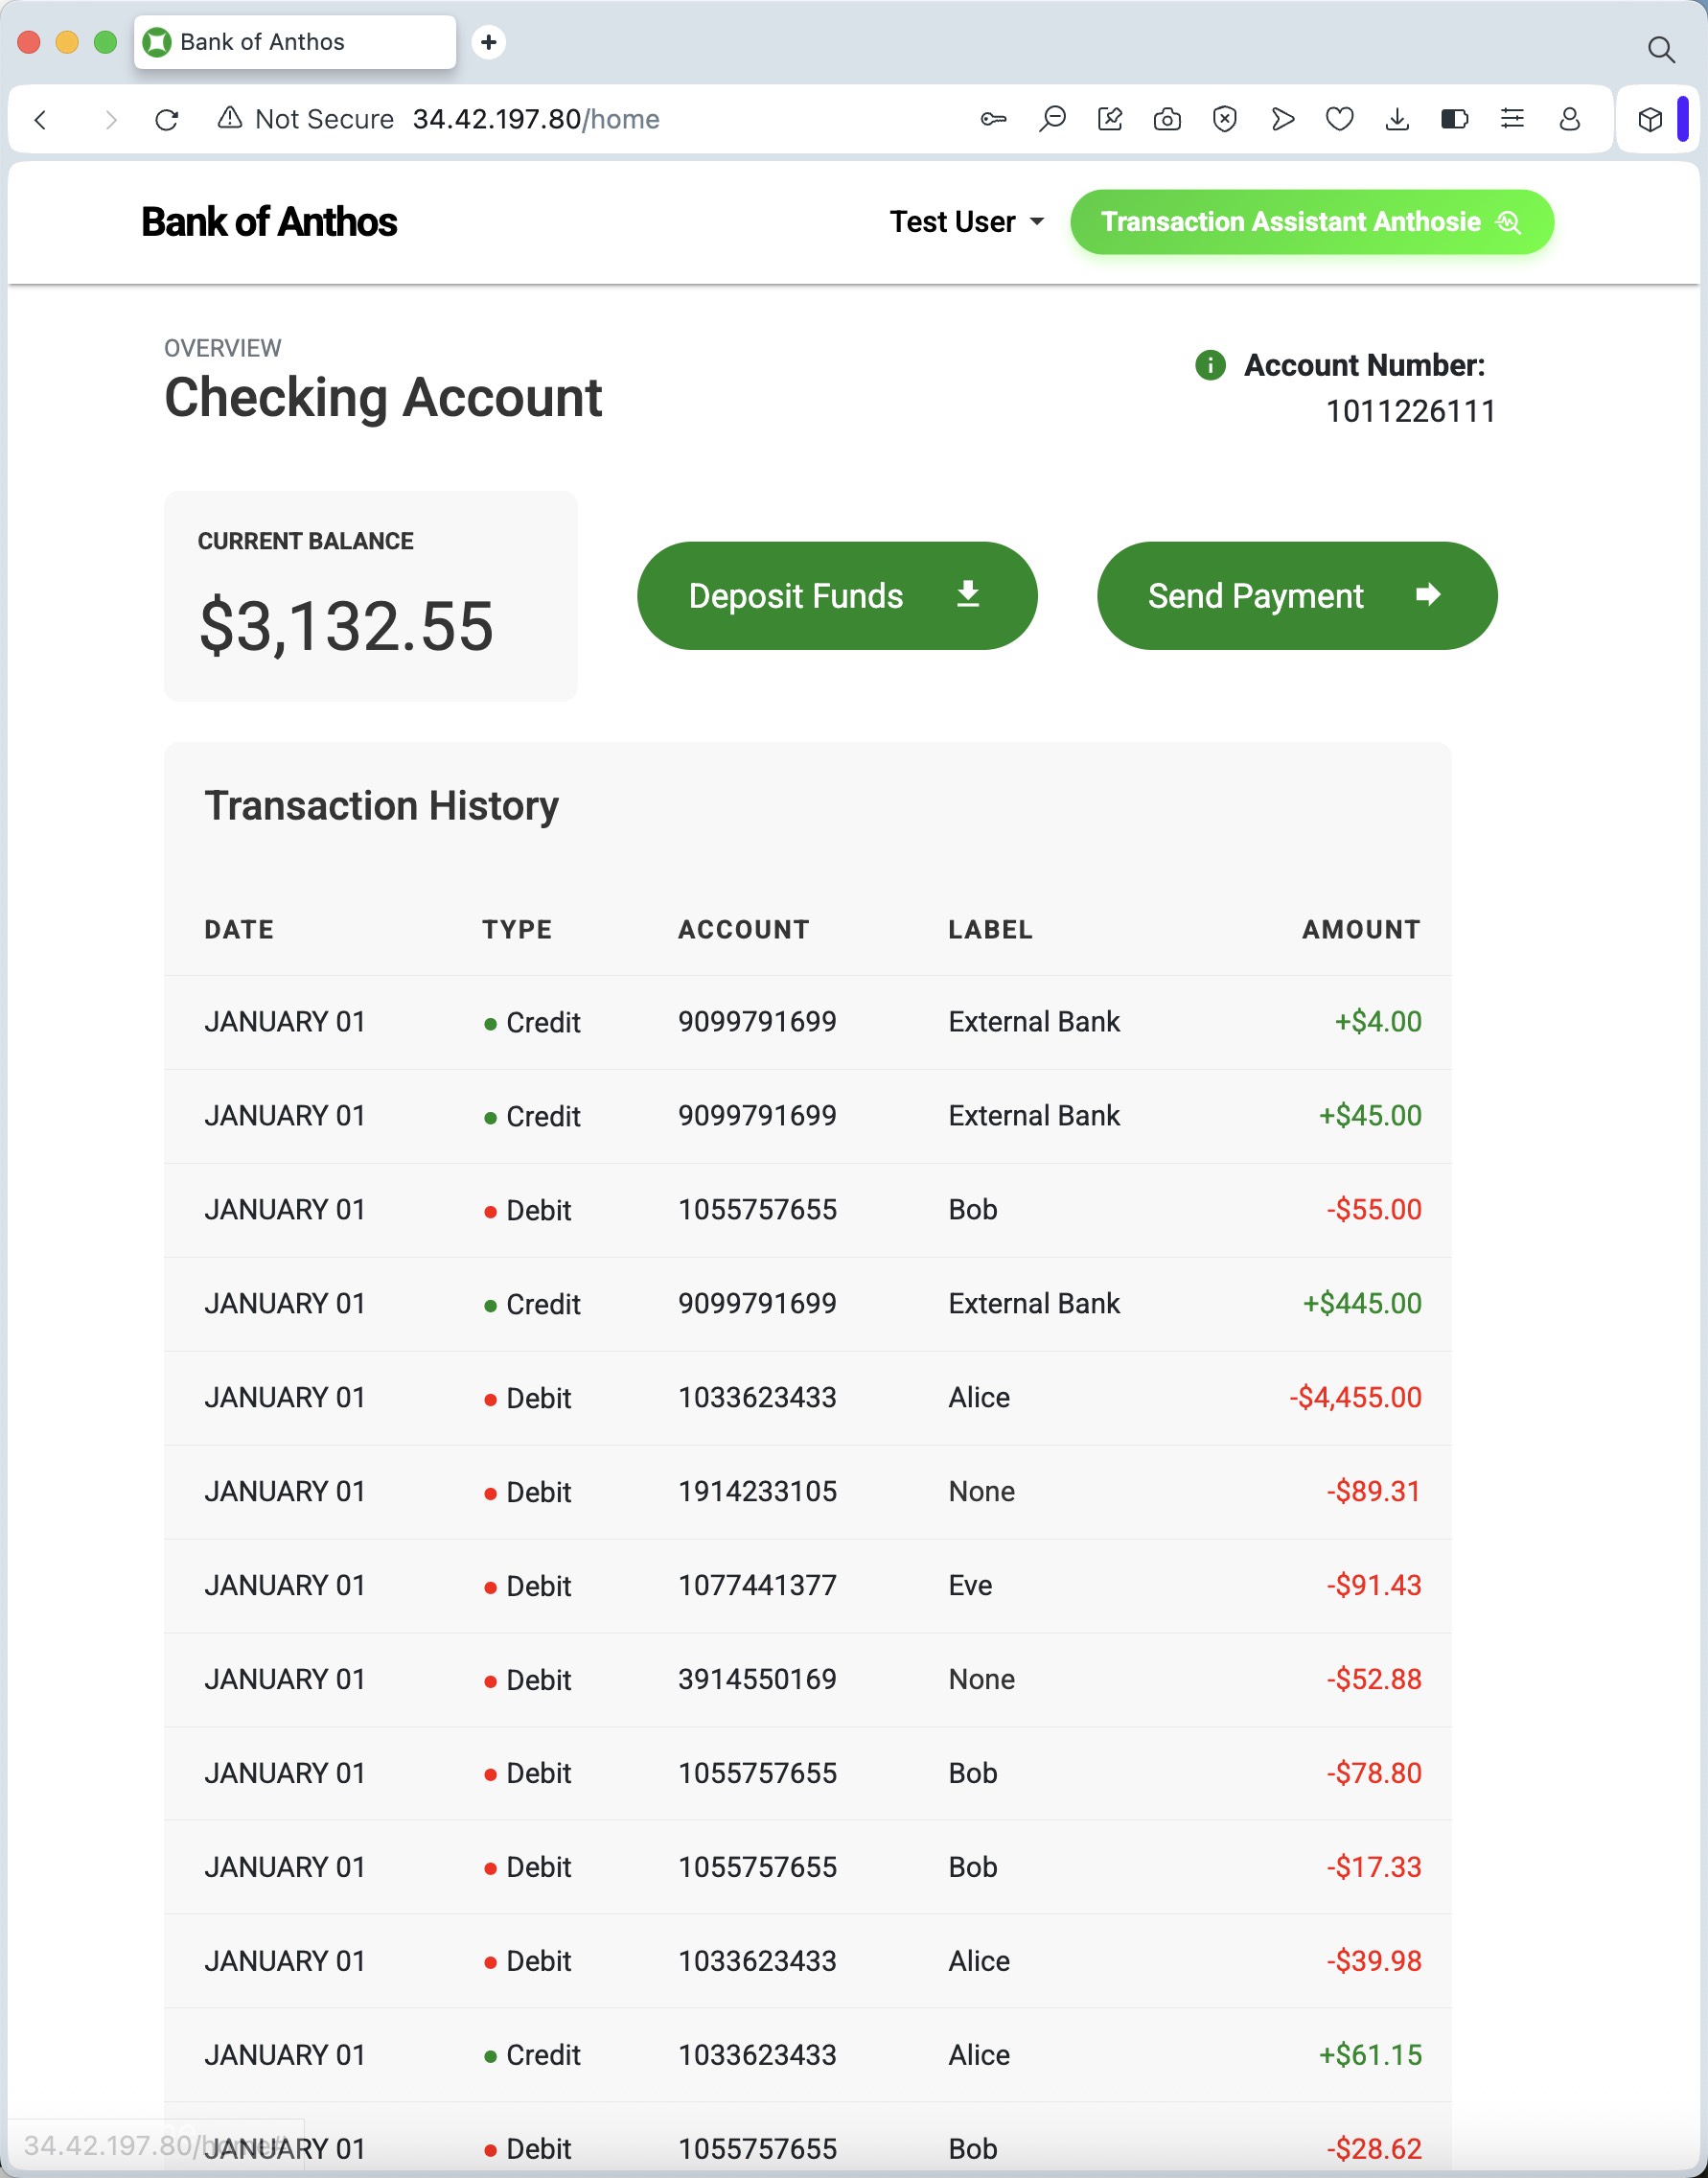Click the address bar URL field
Image resolution: width=1708 pixels, height=2178 pixels.
[x=536, y=119]
